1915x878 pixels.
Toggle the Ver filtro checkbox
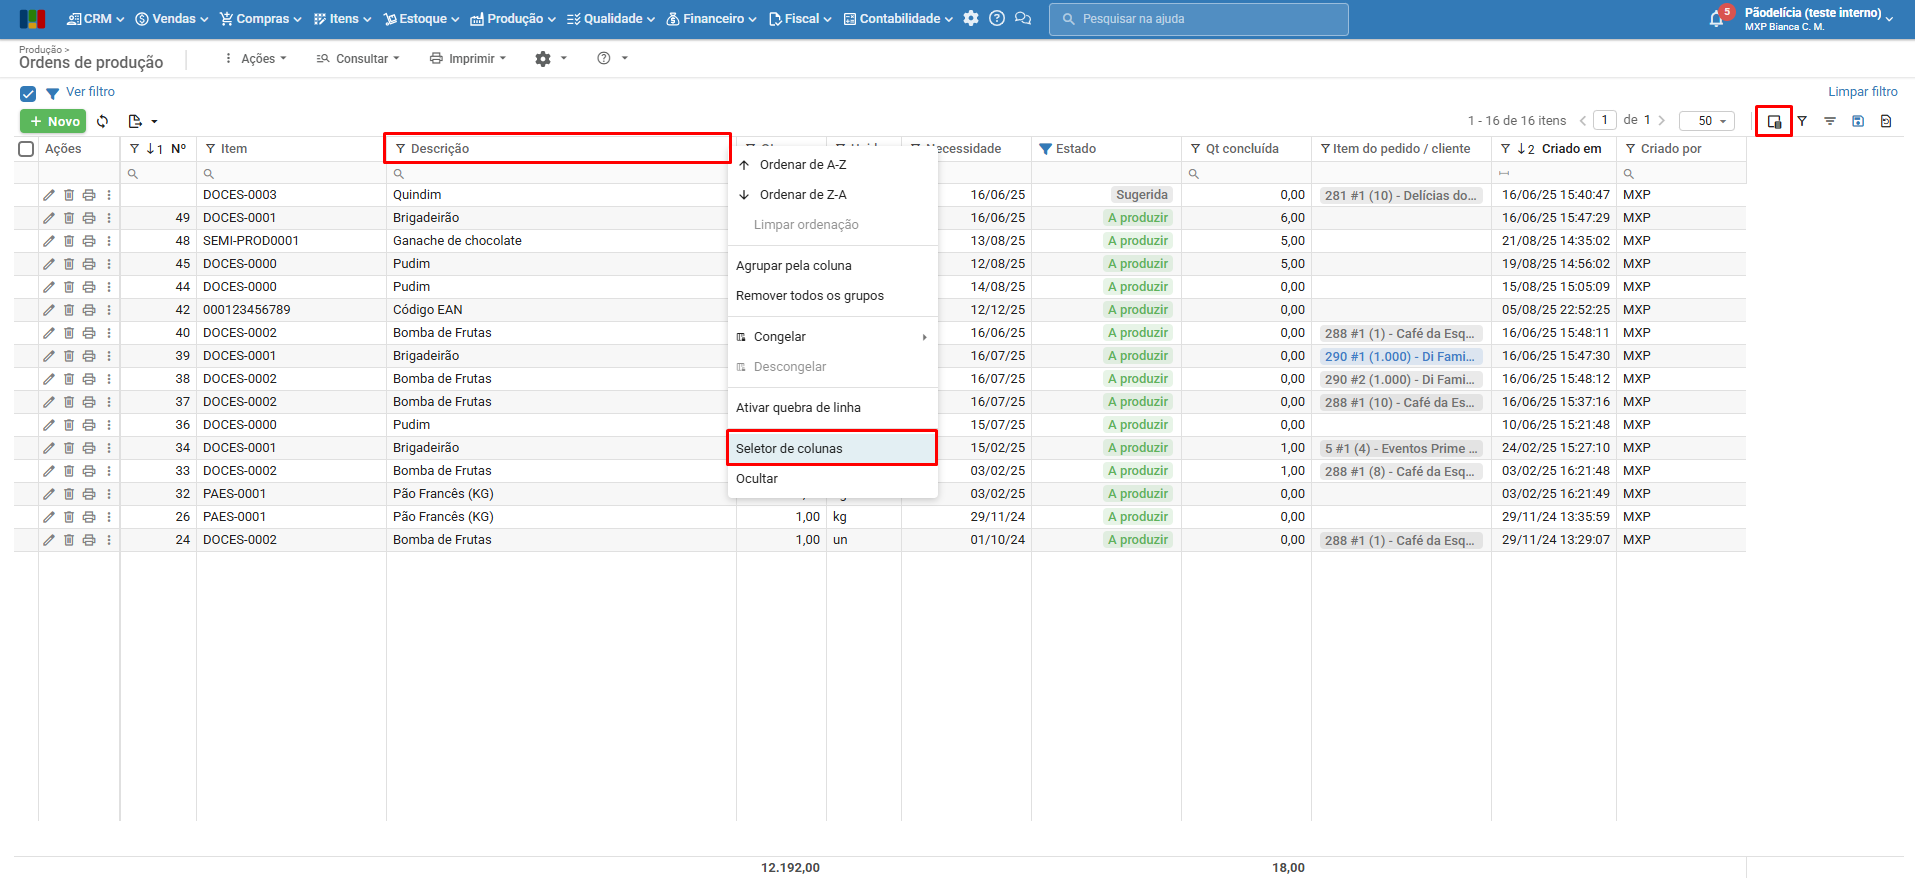pyautogui.click(x=28, y=93)
